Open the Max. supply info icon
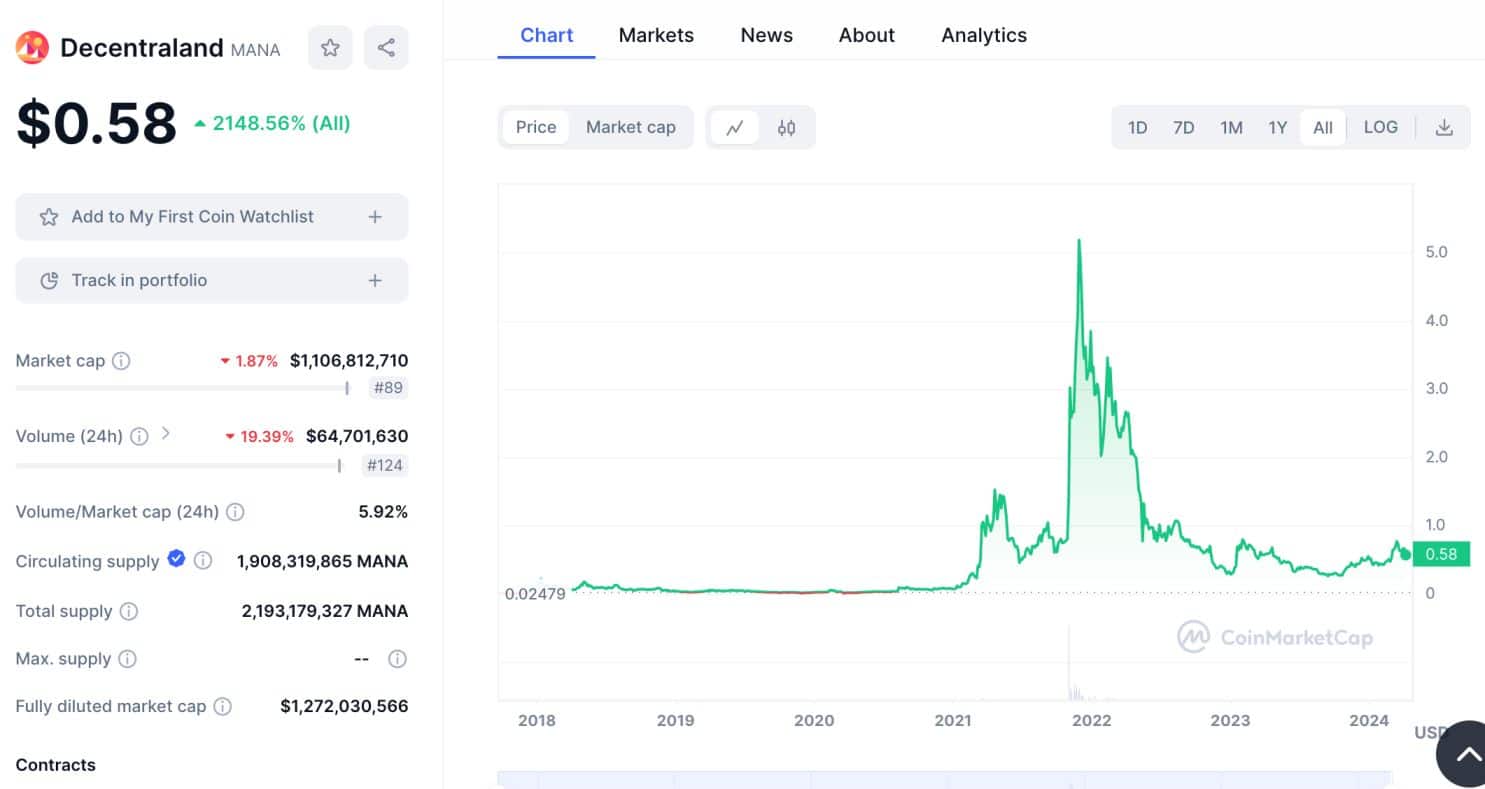The height and width of the screenshot is (789, 1485). coord(127,659)
